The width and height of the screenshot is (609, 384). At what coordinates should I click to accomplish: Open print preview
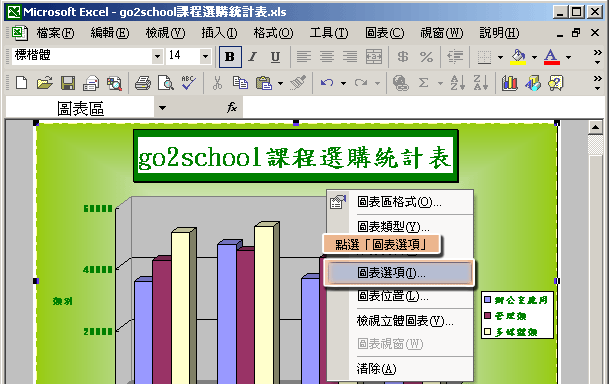click(x=166, y=83)
